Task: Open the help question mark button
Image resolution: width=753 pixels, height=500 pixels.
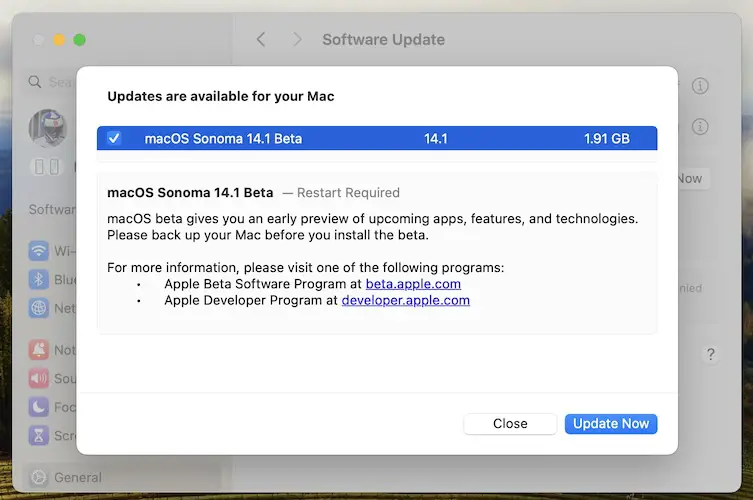Action: [x=711, y=354]
